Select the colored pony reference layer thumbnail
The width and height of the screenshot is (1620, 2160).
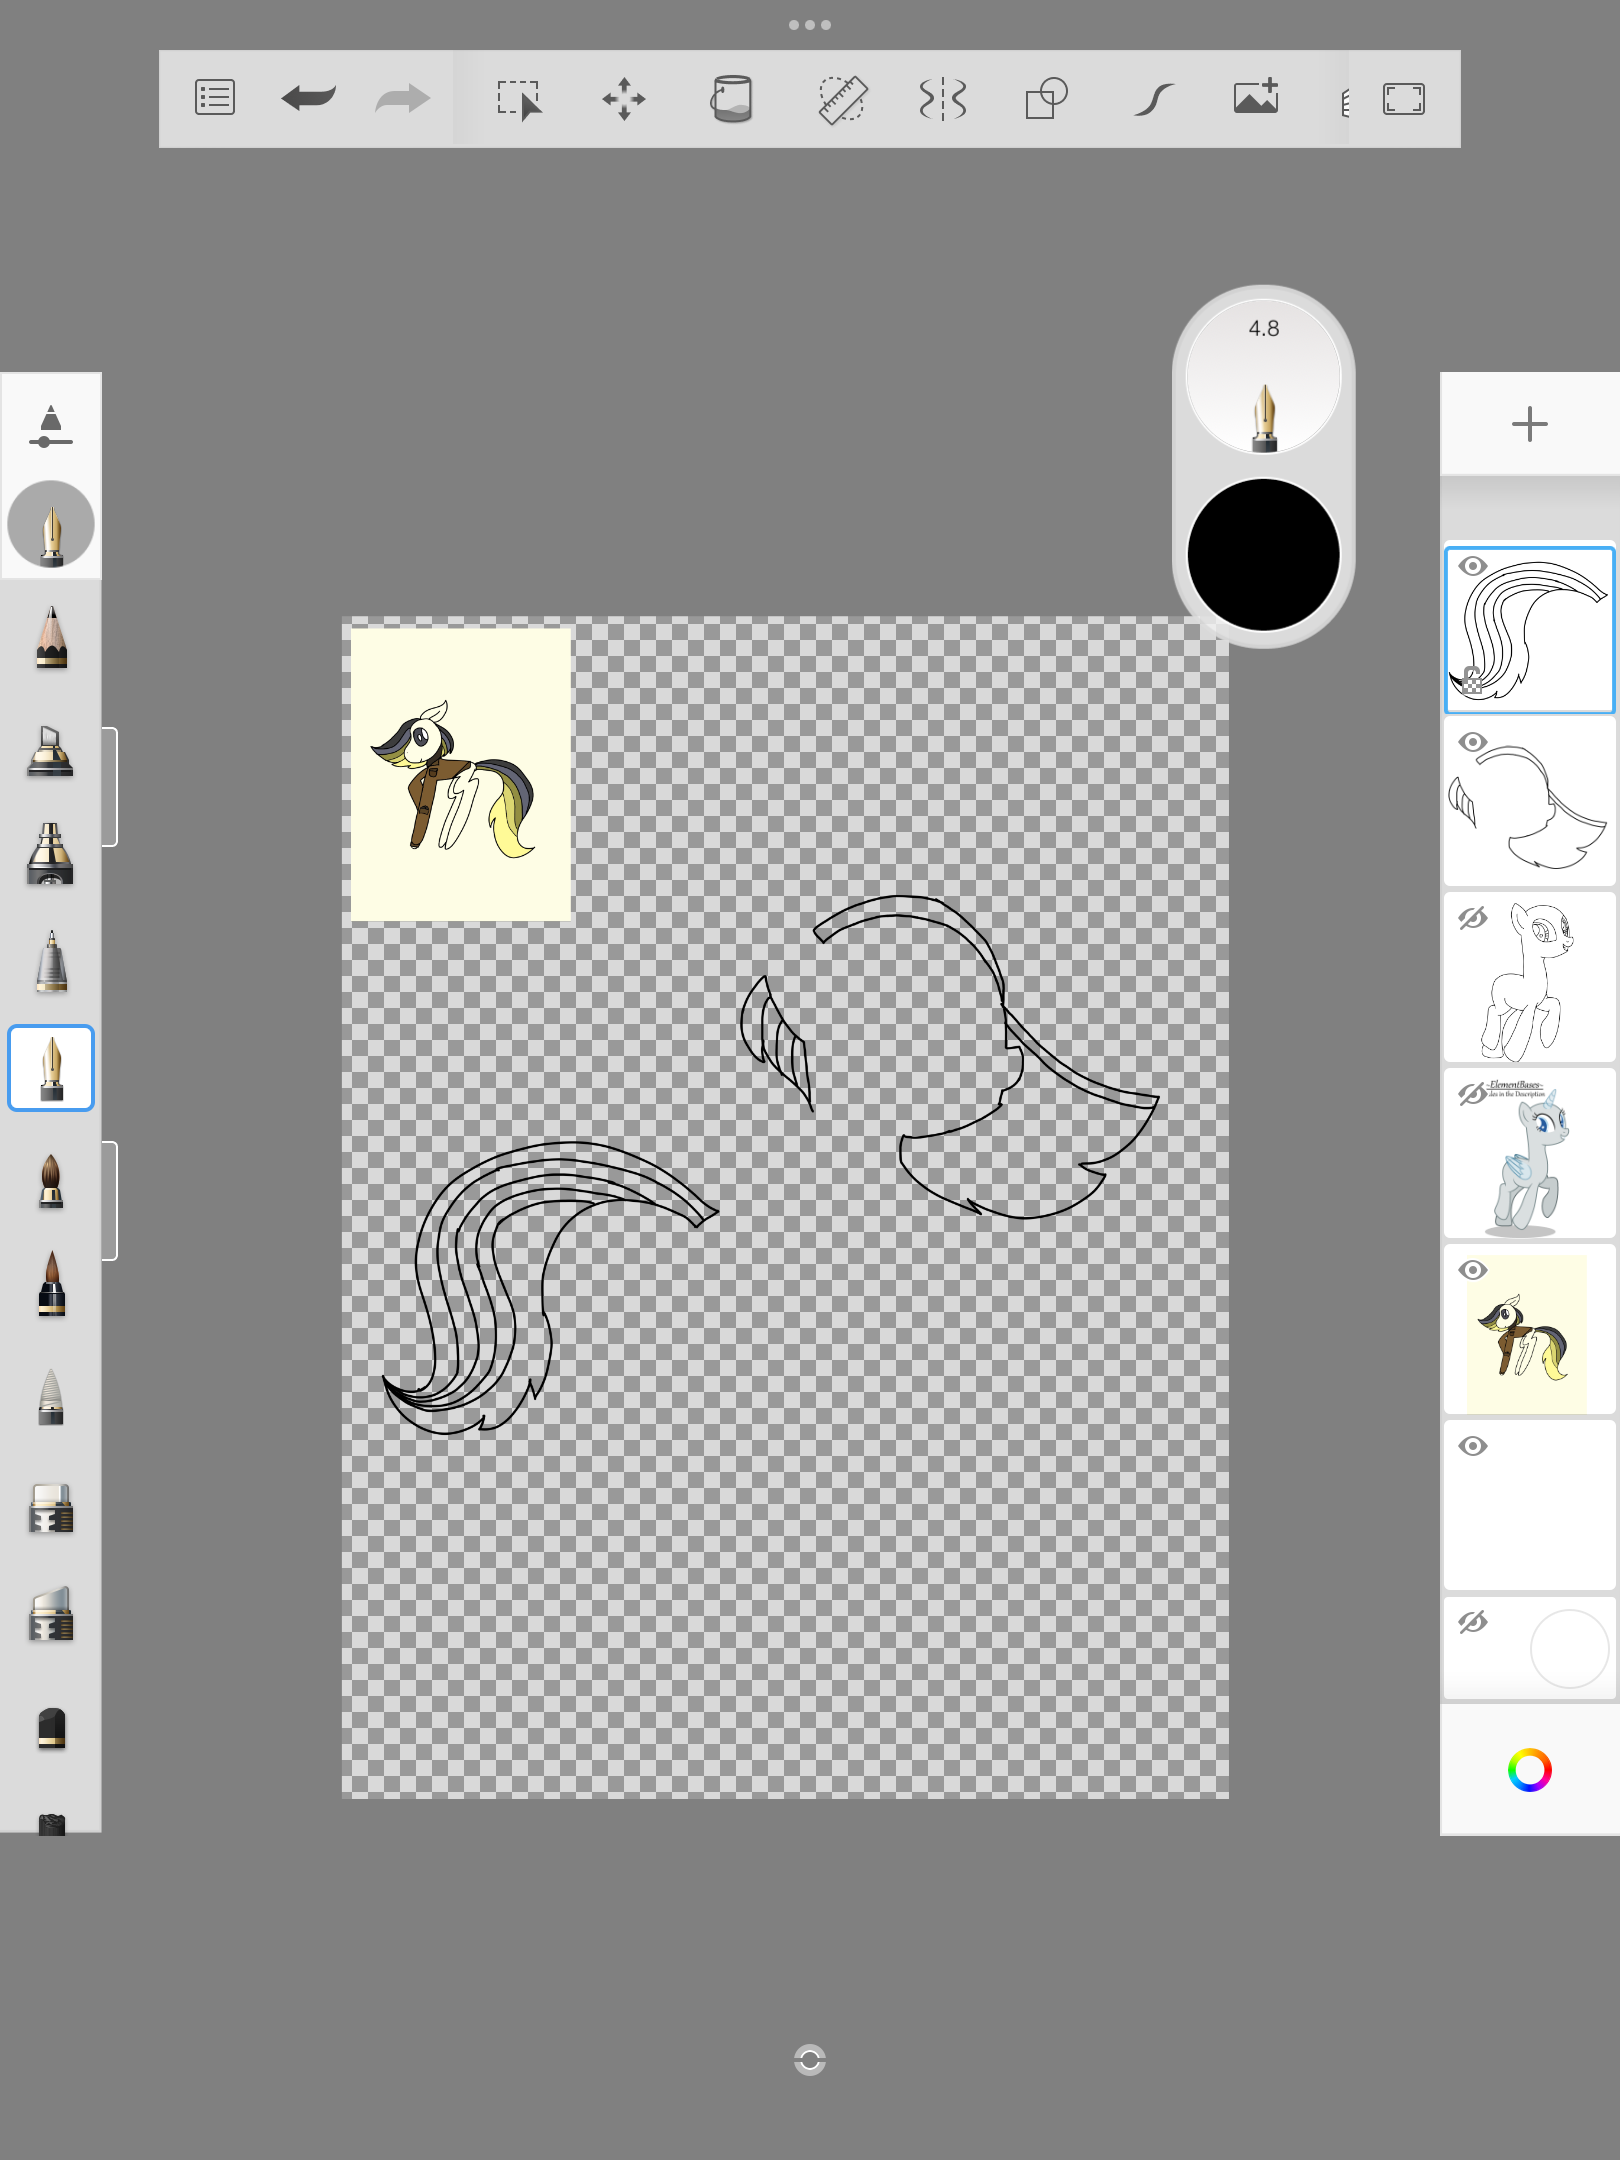pos(1530,1330)
